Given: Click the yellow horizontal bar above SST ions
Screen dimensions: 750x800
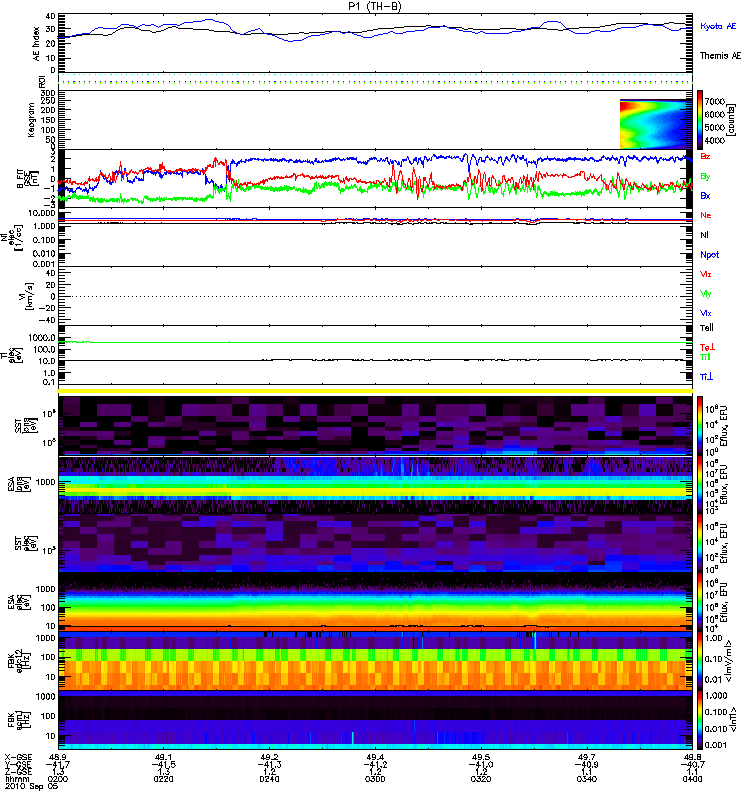Looking at the screenshot, I should pyautogui.click(x=375, y=391).
